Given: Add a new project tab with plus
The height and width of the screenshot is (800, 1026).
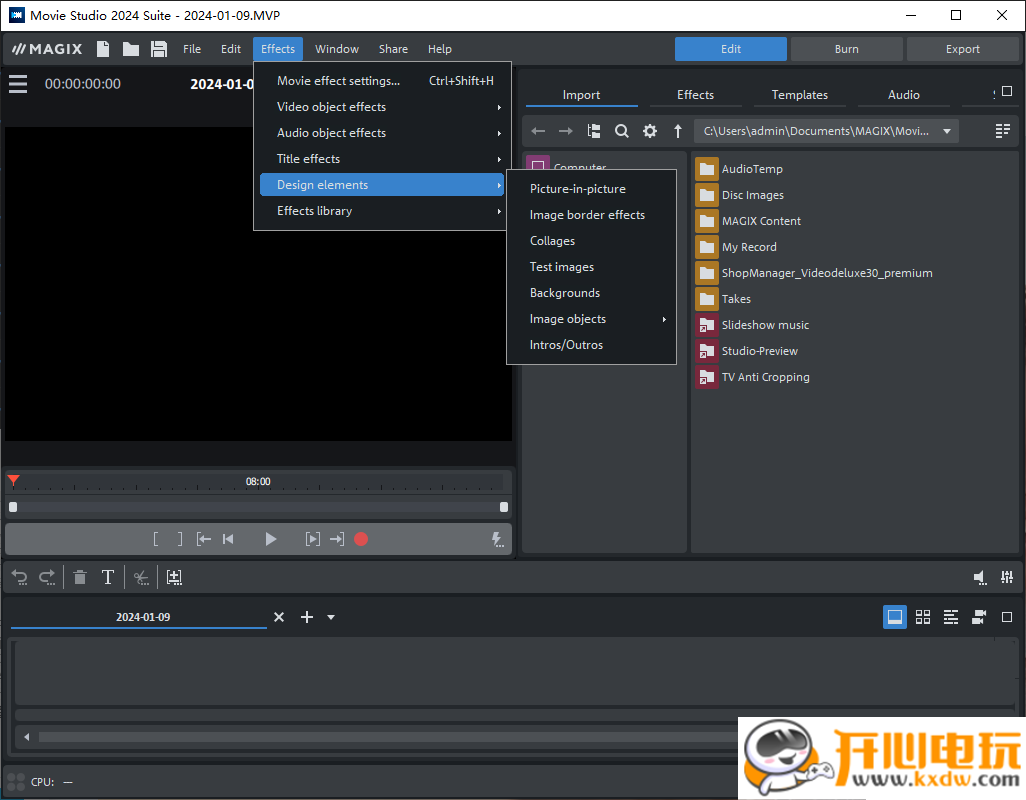Looking at the screenshot, I should tap(307, 617).
